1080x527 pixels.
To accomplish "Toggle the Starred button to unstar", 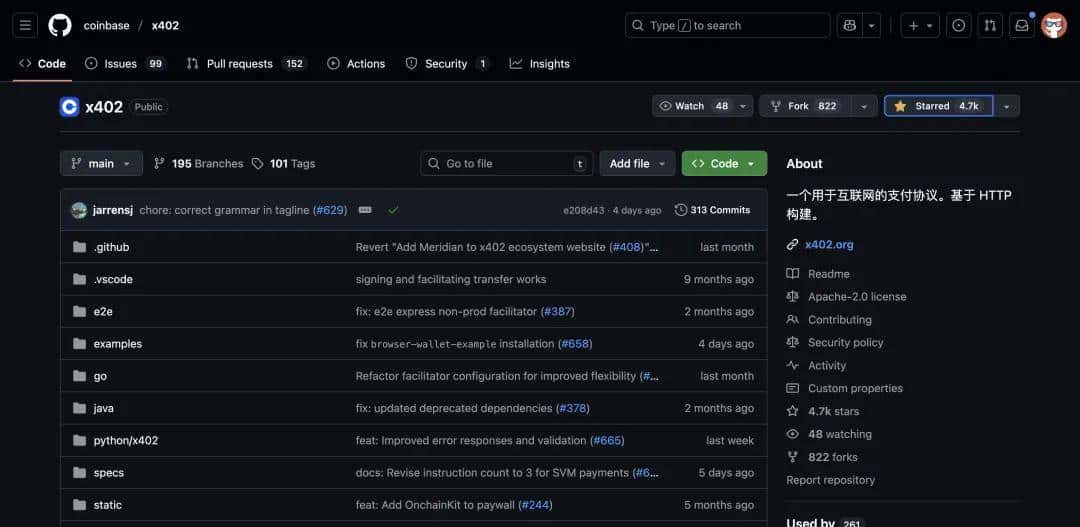I will tap(939, 106).
